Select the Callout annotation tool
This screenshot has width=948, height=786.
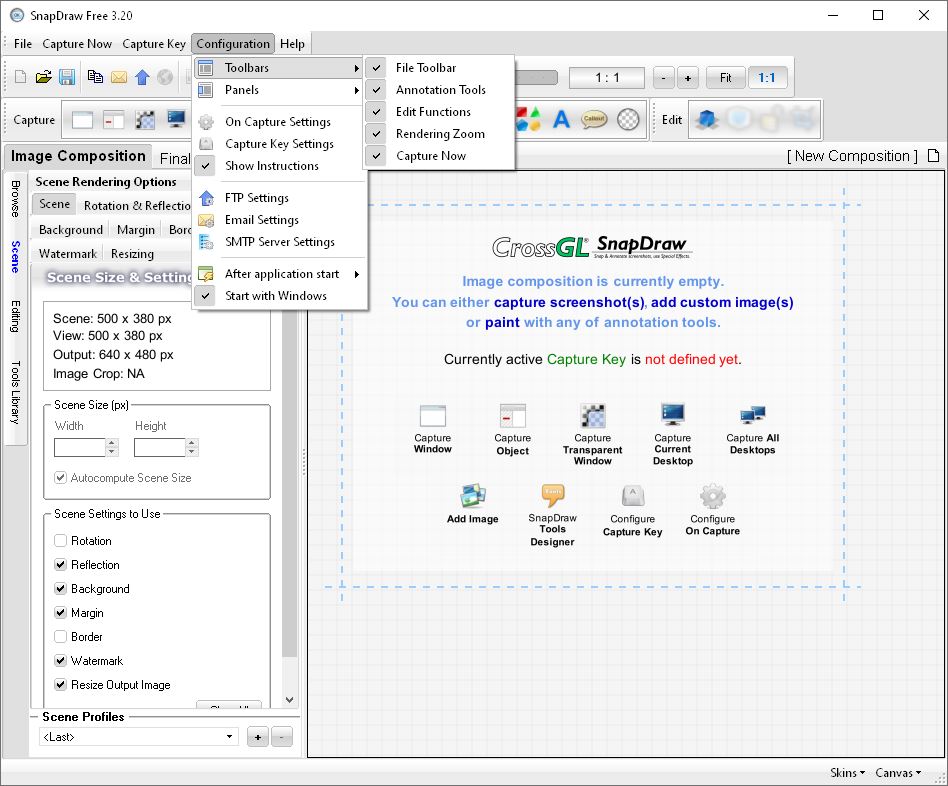click(x=594, y=120)
